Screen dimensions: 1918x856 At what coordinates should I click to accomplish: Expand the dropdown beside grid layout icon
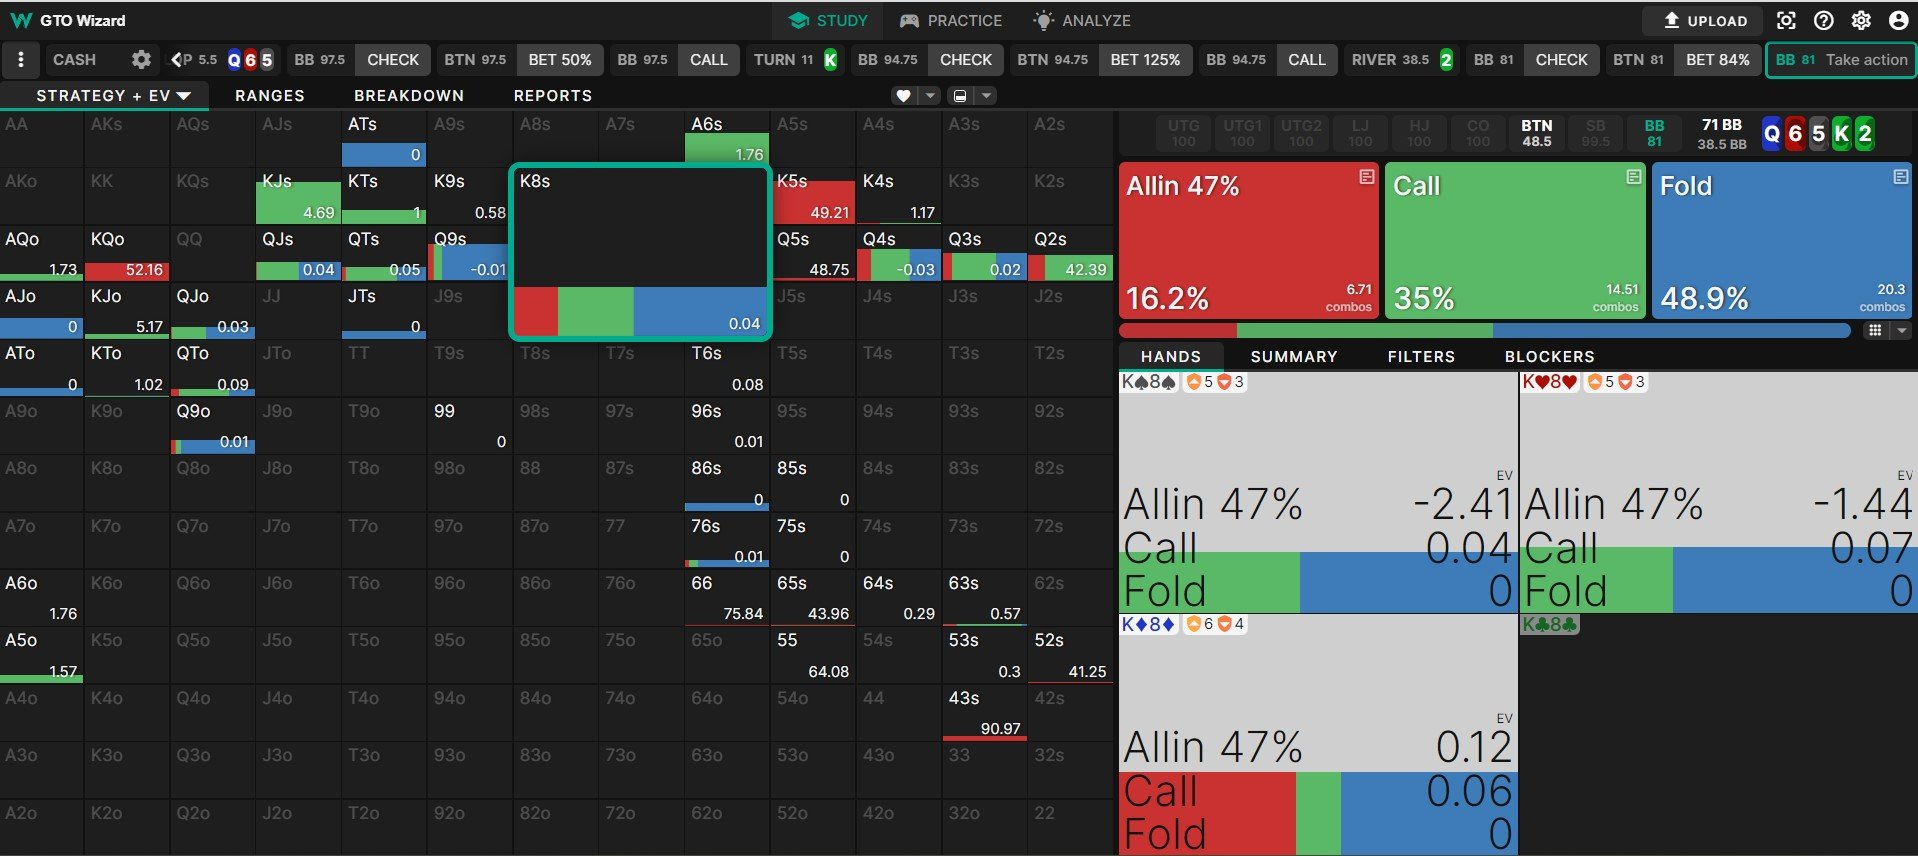coord(1901,330)
